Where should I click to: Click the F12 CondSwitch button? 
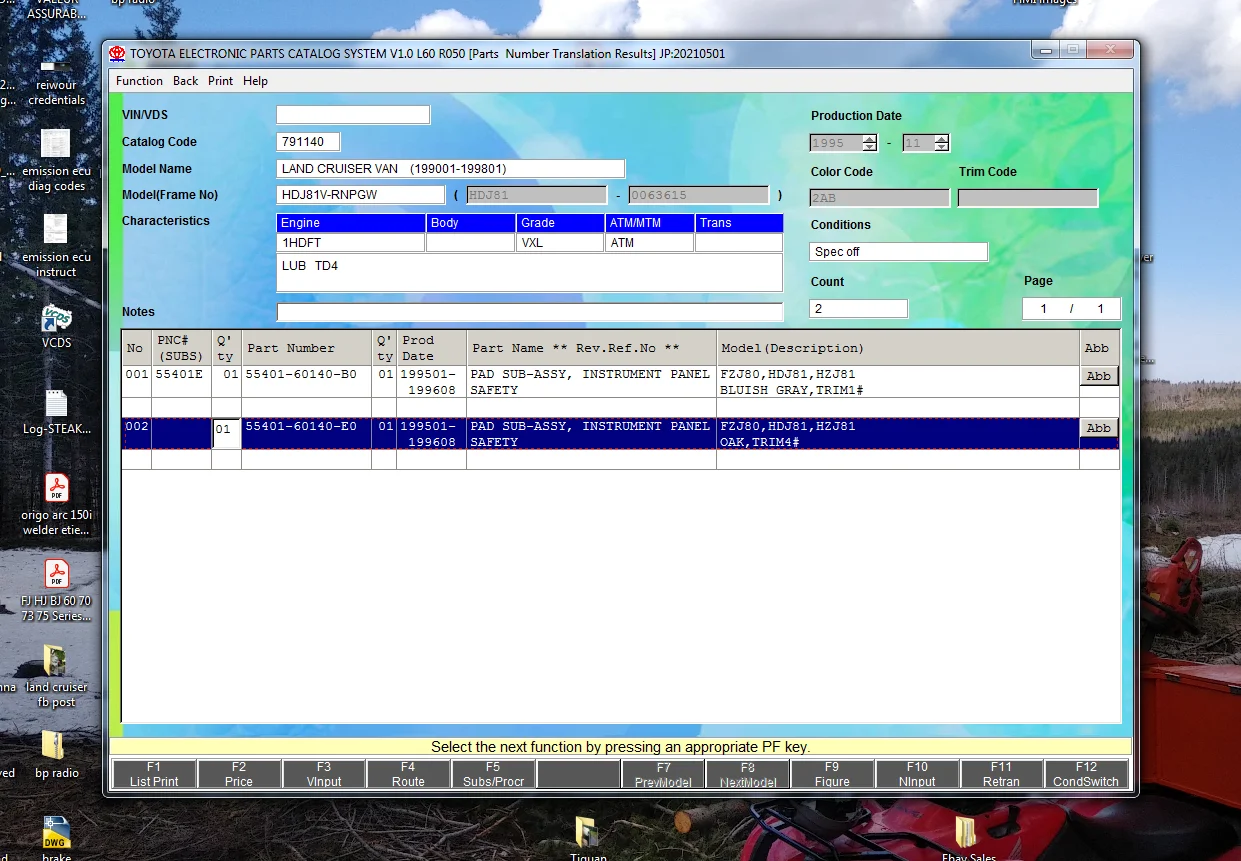[1086, 774]
